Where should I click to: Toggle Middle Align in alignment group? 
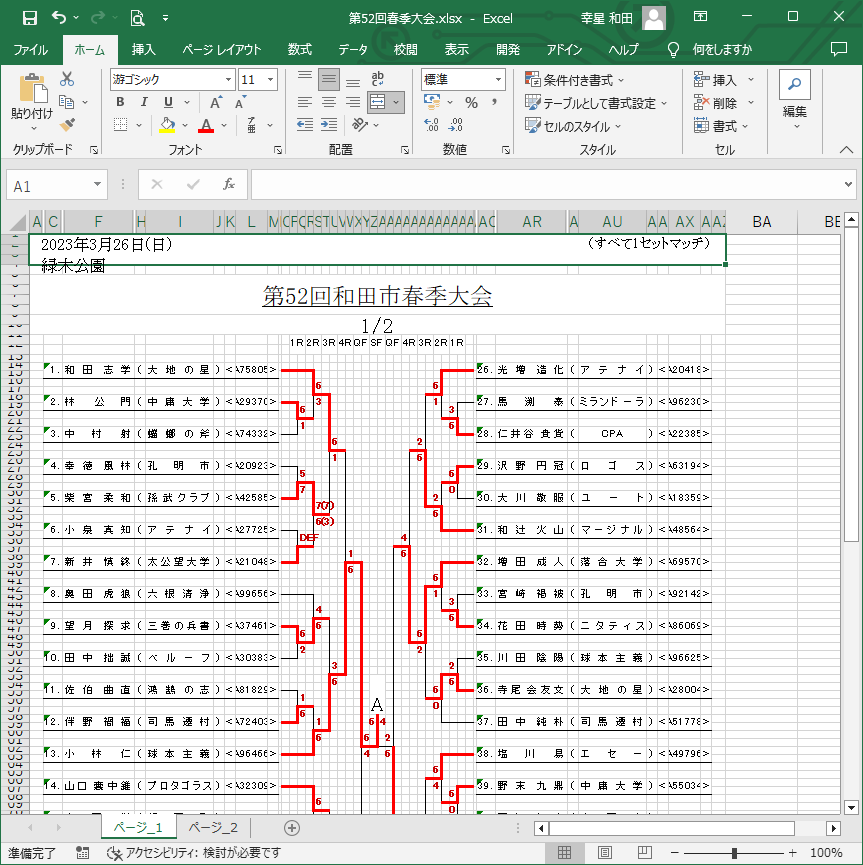329,79
